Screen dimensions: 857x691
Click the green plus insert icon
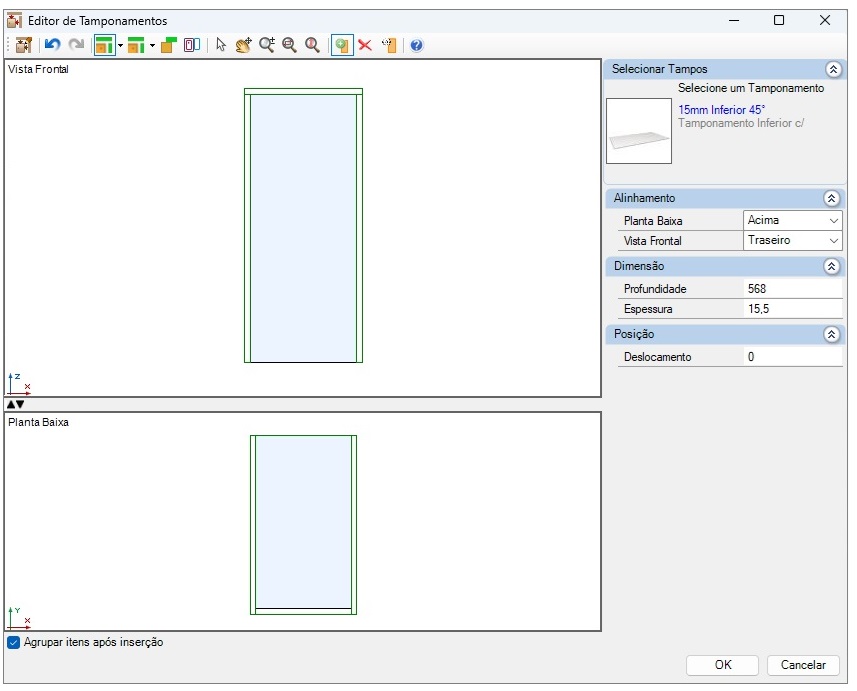342,45
